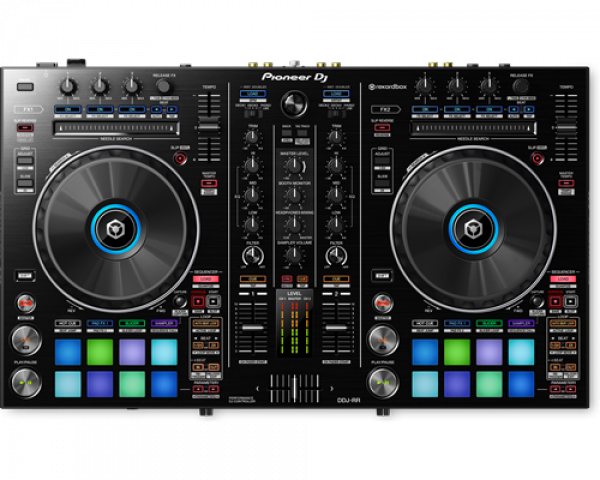The height and width of the screenshot is (480, 600).
Task: Enable left deck red SLIP button
Action: click(180, 158)
